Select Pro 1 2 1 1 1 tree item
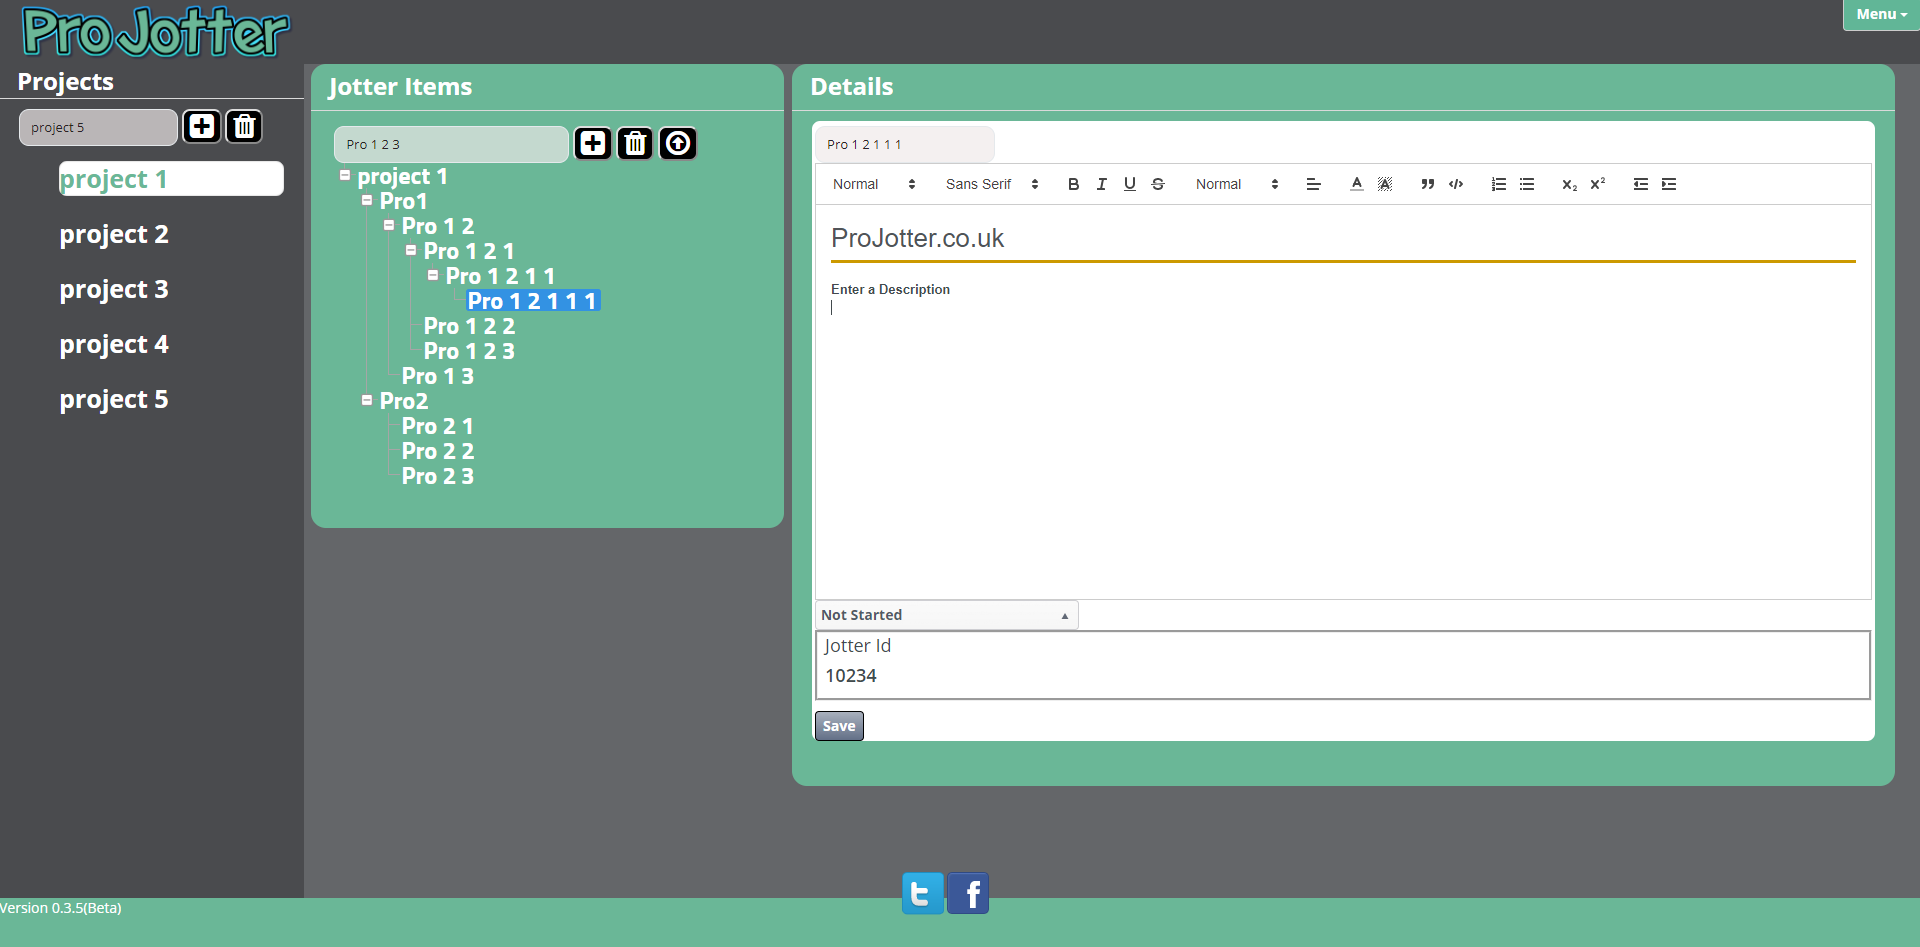The image size is (1920, 947). 533,301
